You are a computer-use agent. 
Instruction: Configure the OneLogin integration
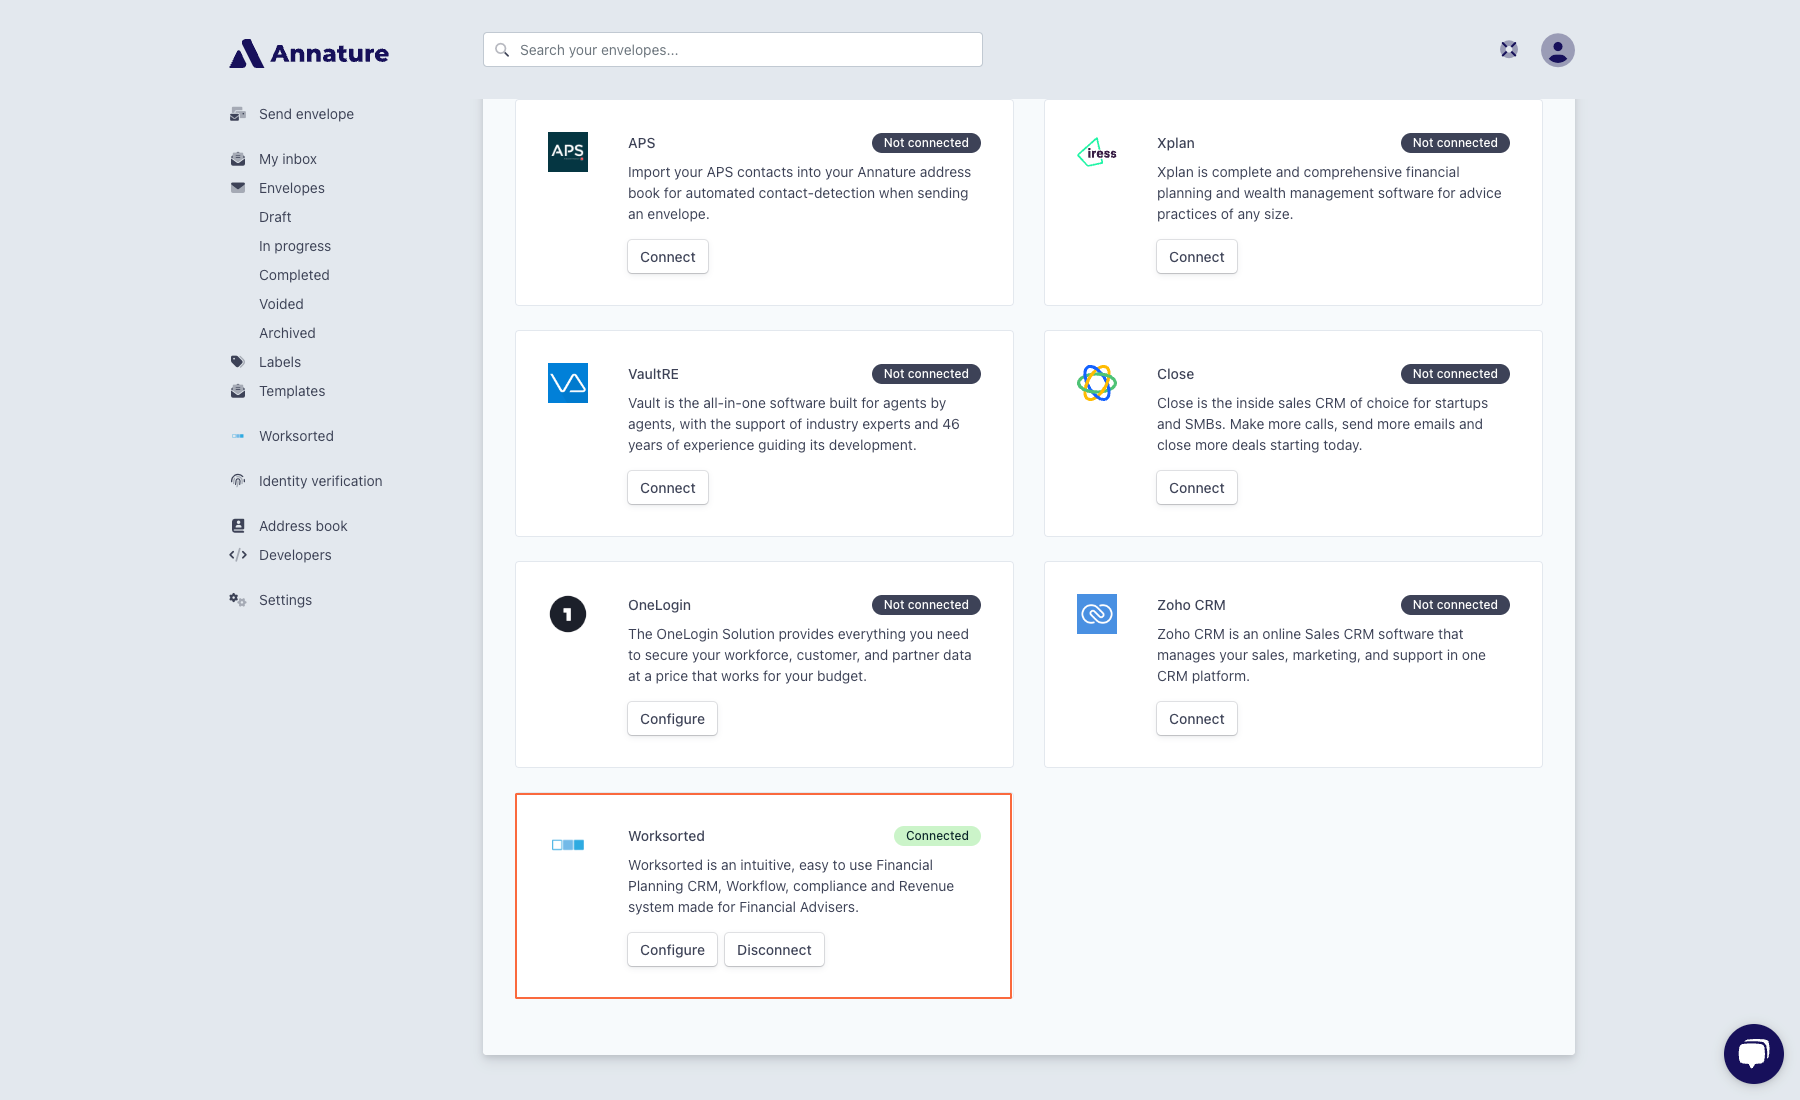[x=672, y=718]
